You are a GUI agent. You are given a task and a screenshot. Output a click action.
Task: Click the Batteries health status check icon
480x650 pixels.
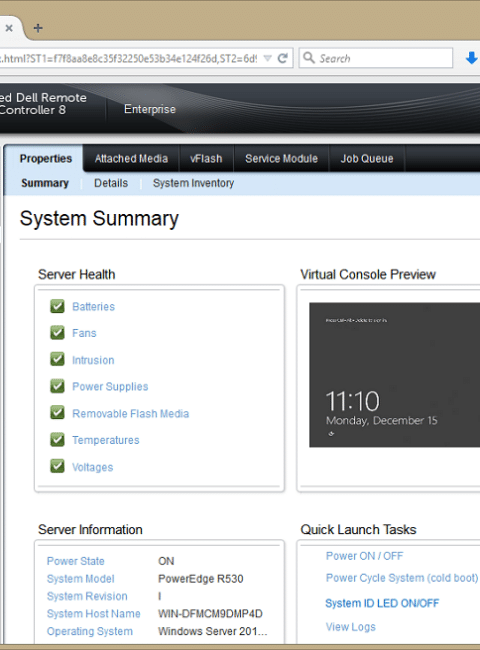coord(57,306)
